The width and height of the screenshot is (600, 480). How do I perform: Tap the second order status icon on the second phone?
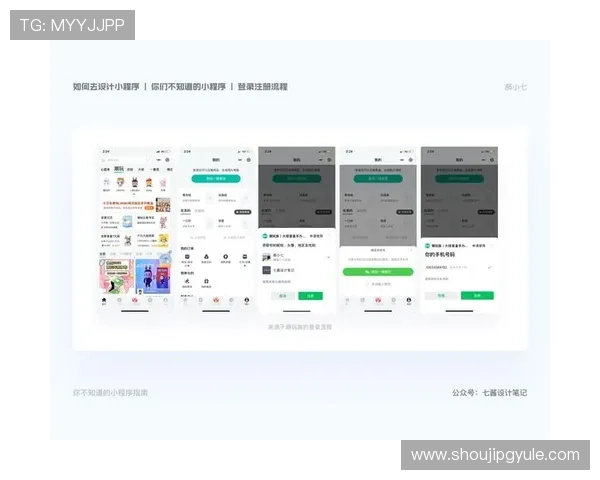point(206,257)
